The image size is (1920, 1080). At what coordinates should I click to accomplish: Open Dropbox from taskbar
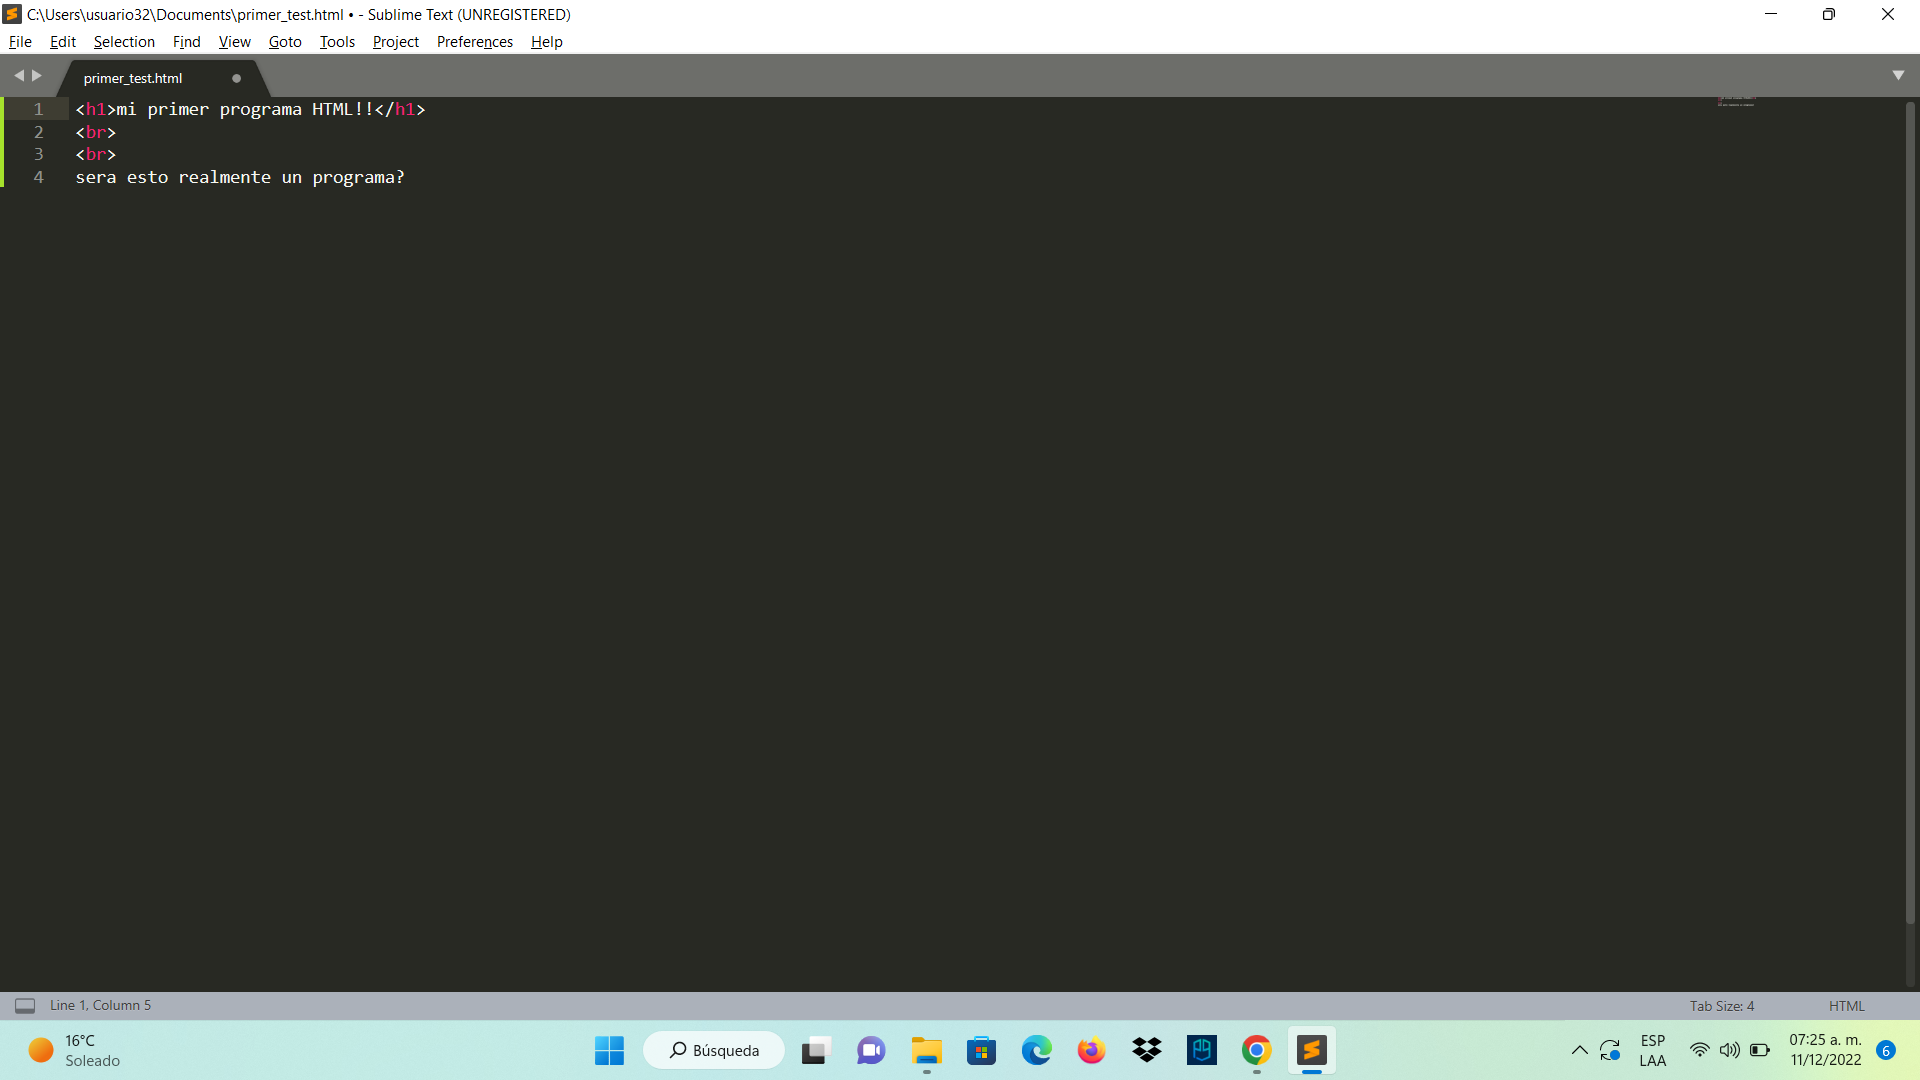click(1147, 1050)
